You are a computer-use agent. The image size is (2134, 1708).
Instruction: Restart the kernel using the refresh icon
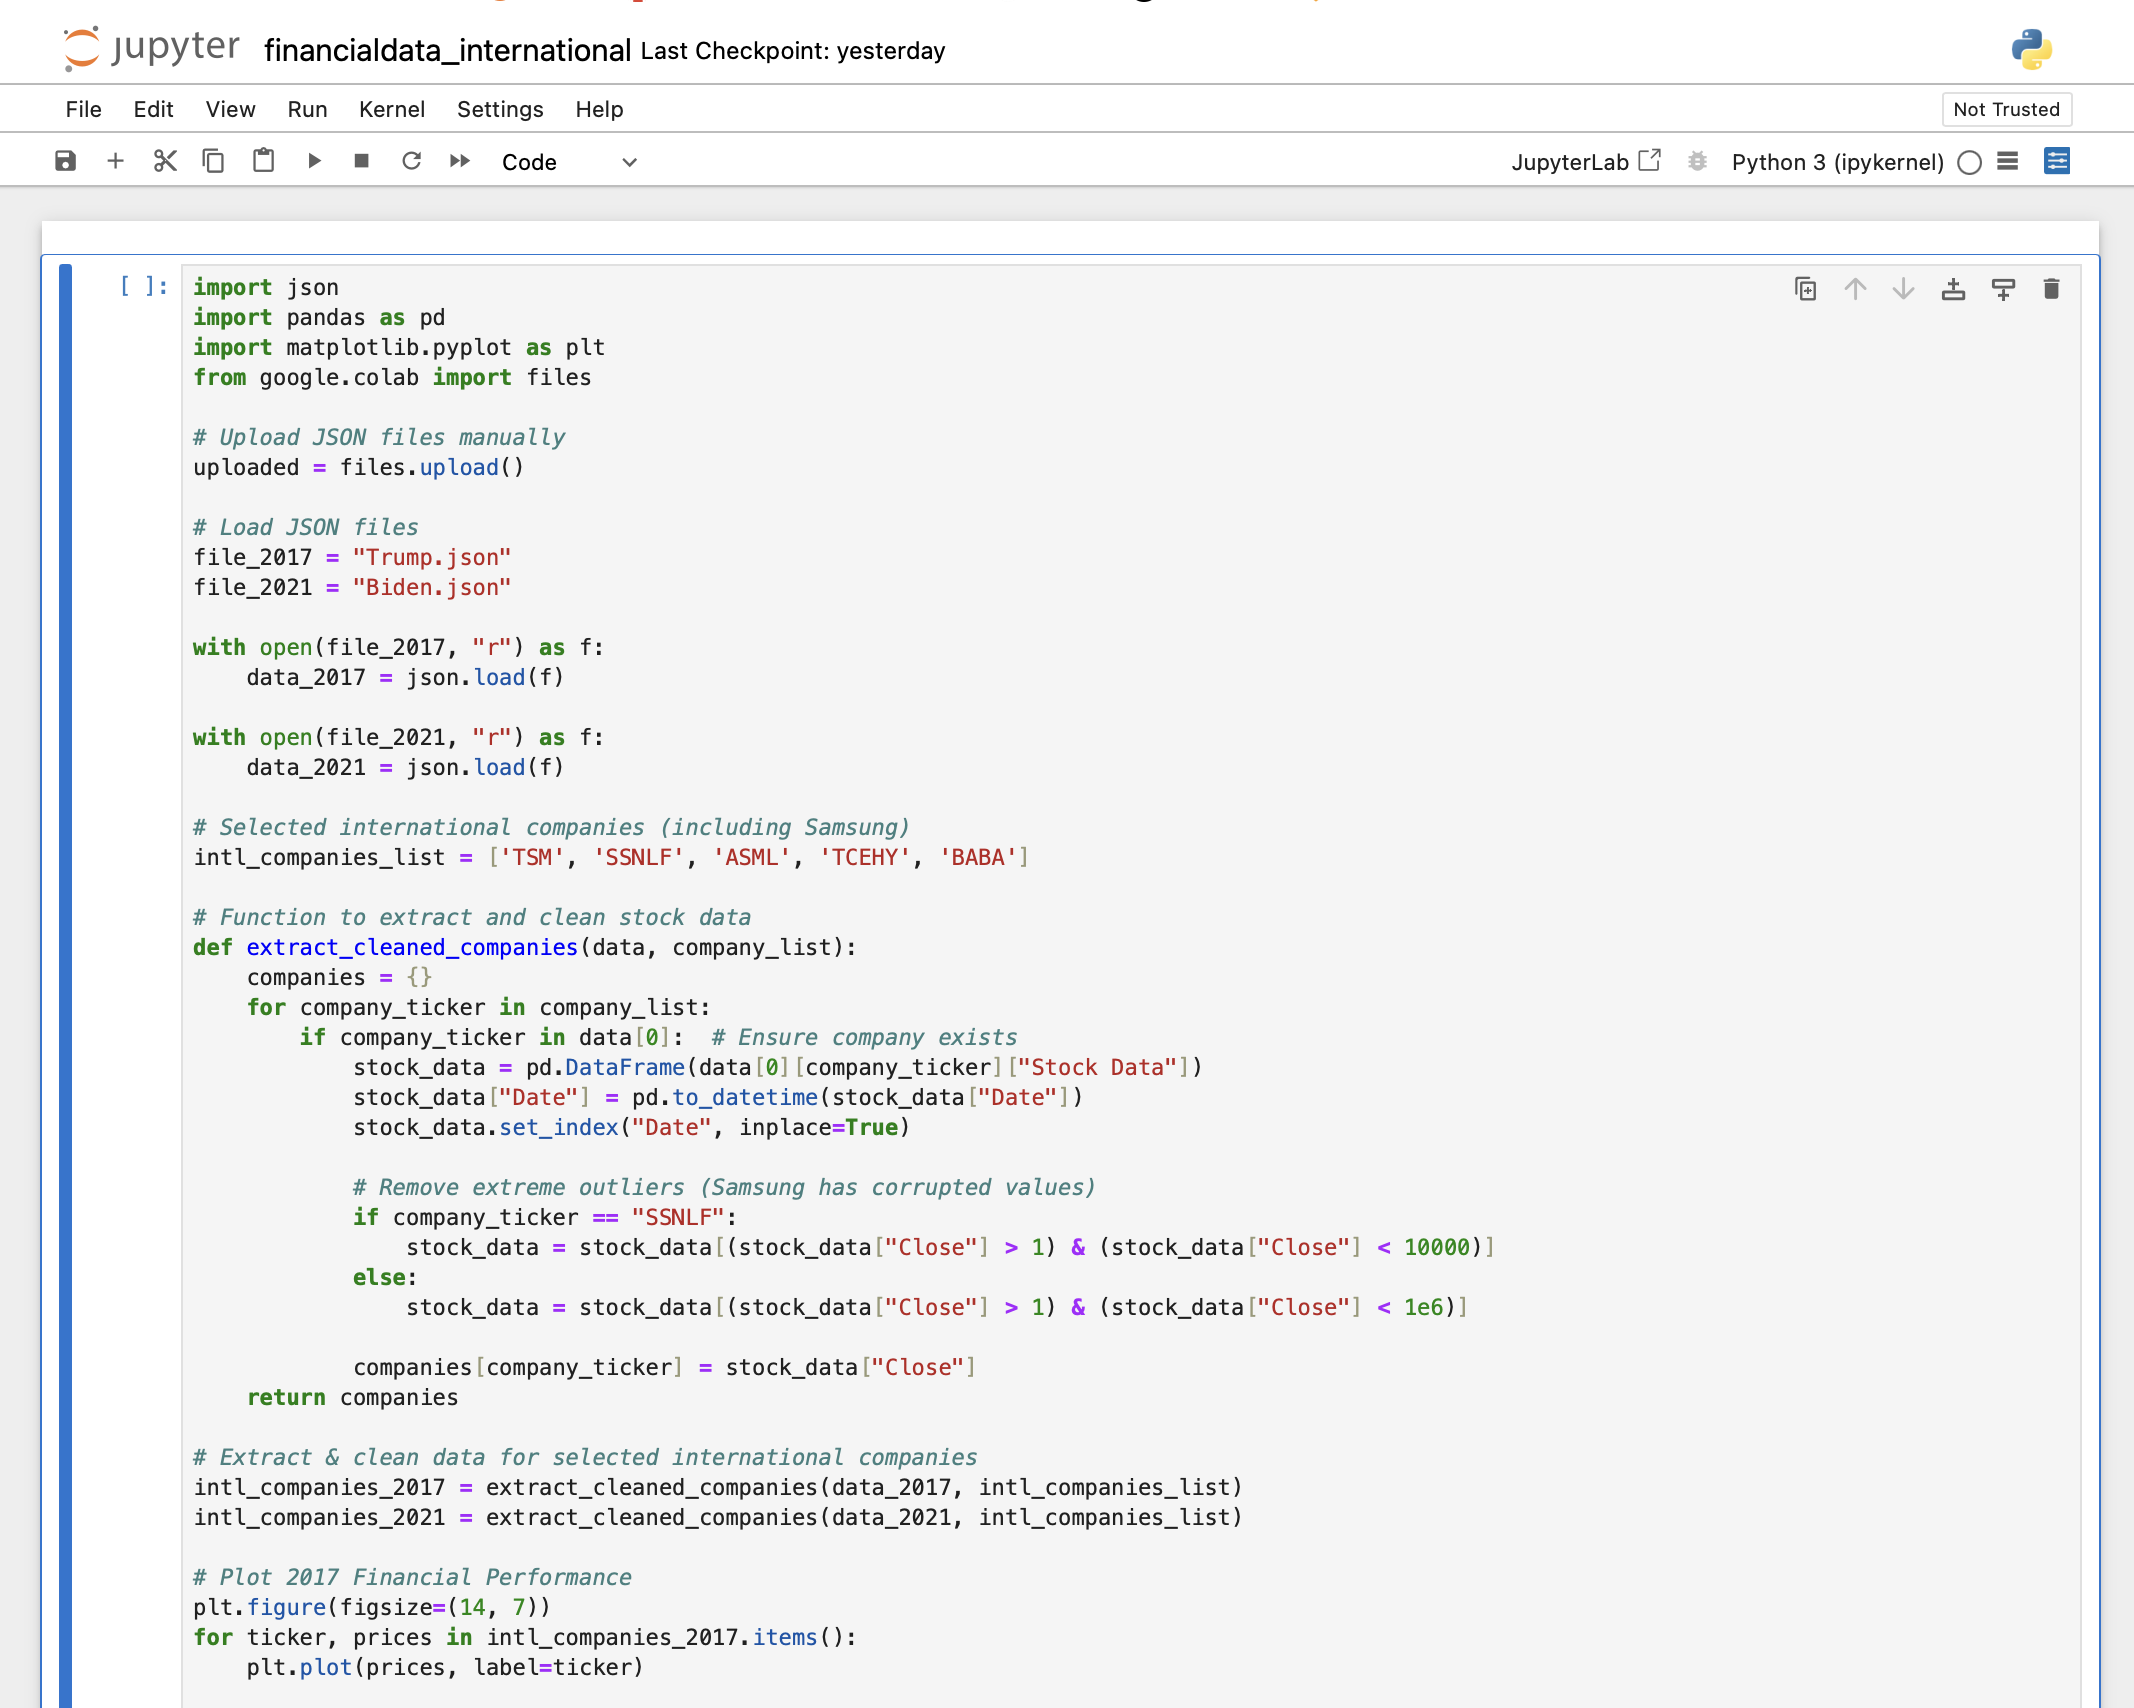tap(412, 160)
